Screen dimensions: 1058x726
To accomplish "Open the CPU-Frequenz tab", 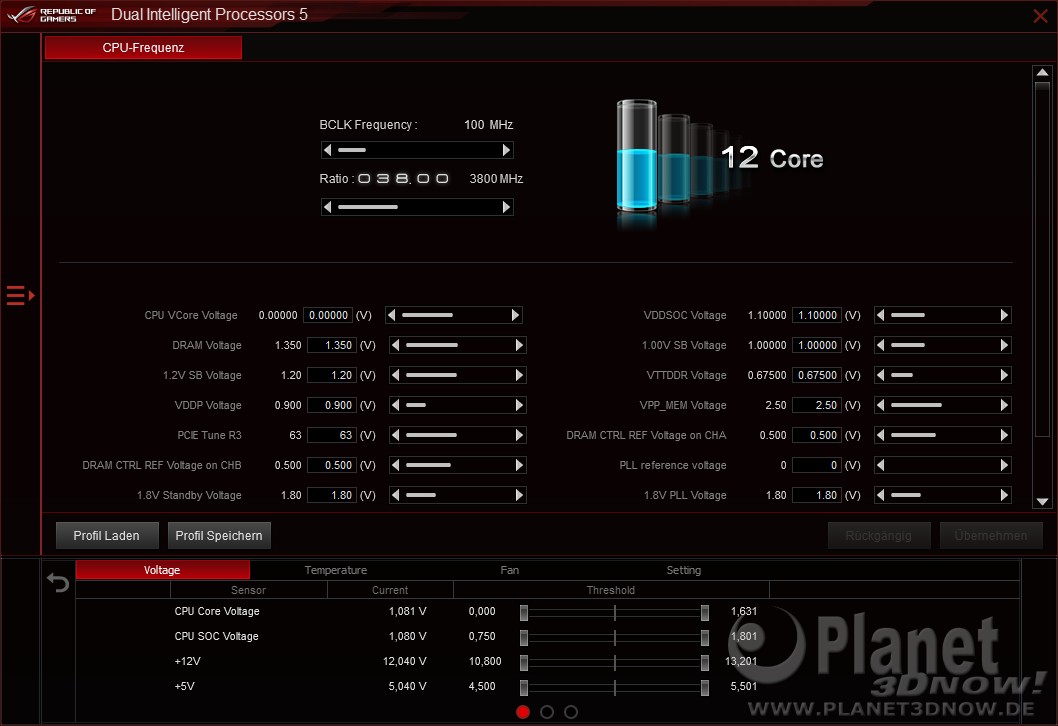I will (143, 48).
